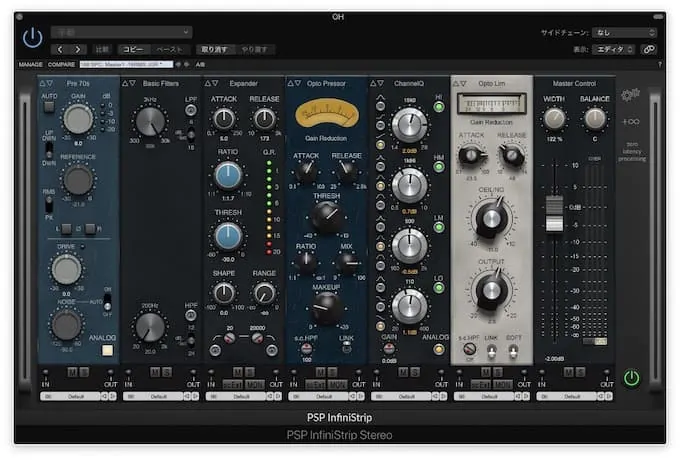Open Opto Pressor module move arrows

294,83
